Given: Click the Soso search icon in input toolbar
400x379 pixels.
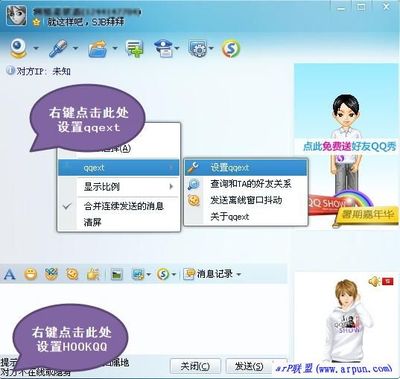Looking at the screenshot, I should coord(164,274).
